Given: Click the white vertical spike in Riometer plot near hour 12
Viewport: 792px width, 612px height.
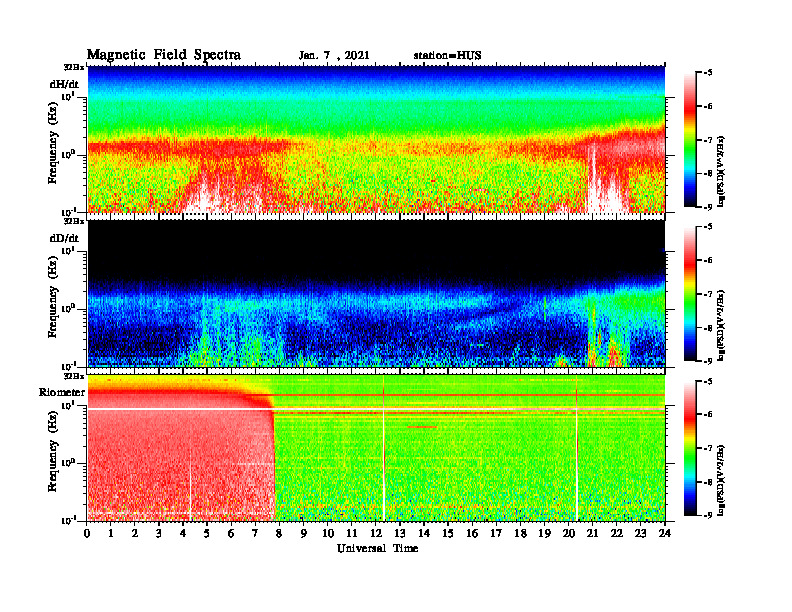Looking at the screenshot, I should (384, 448).
